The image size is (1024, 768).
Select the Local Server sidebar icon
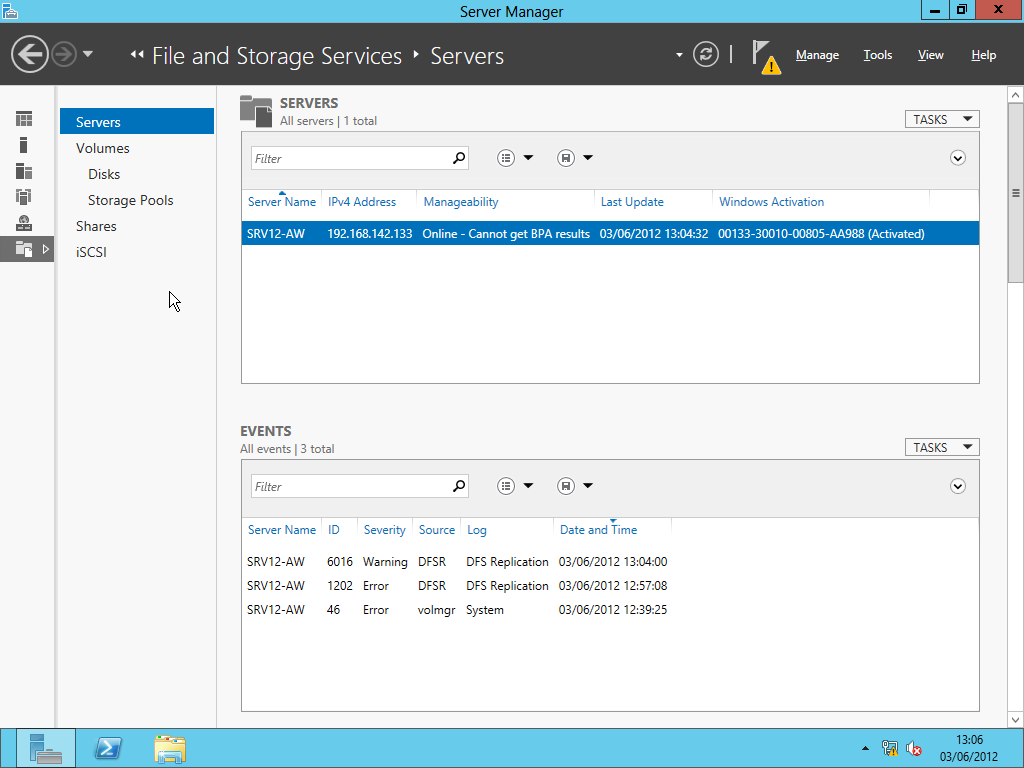coord(24,145)
